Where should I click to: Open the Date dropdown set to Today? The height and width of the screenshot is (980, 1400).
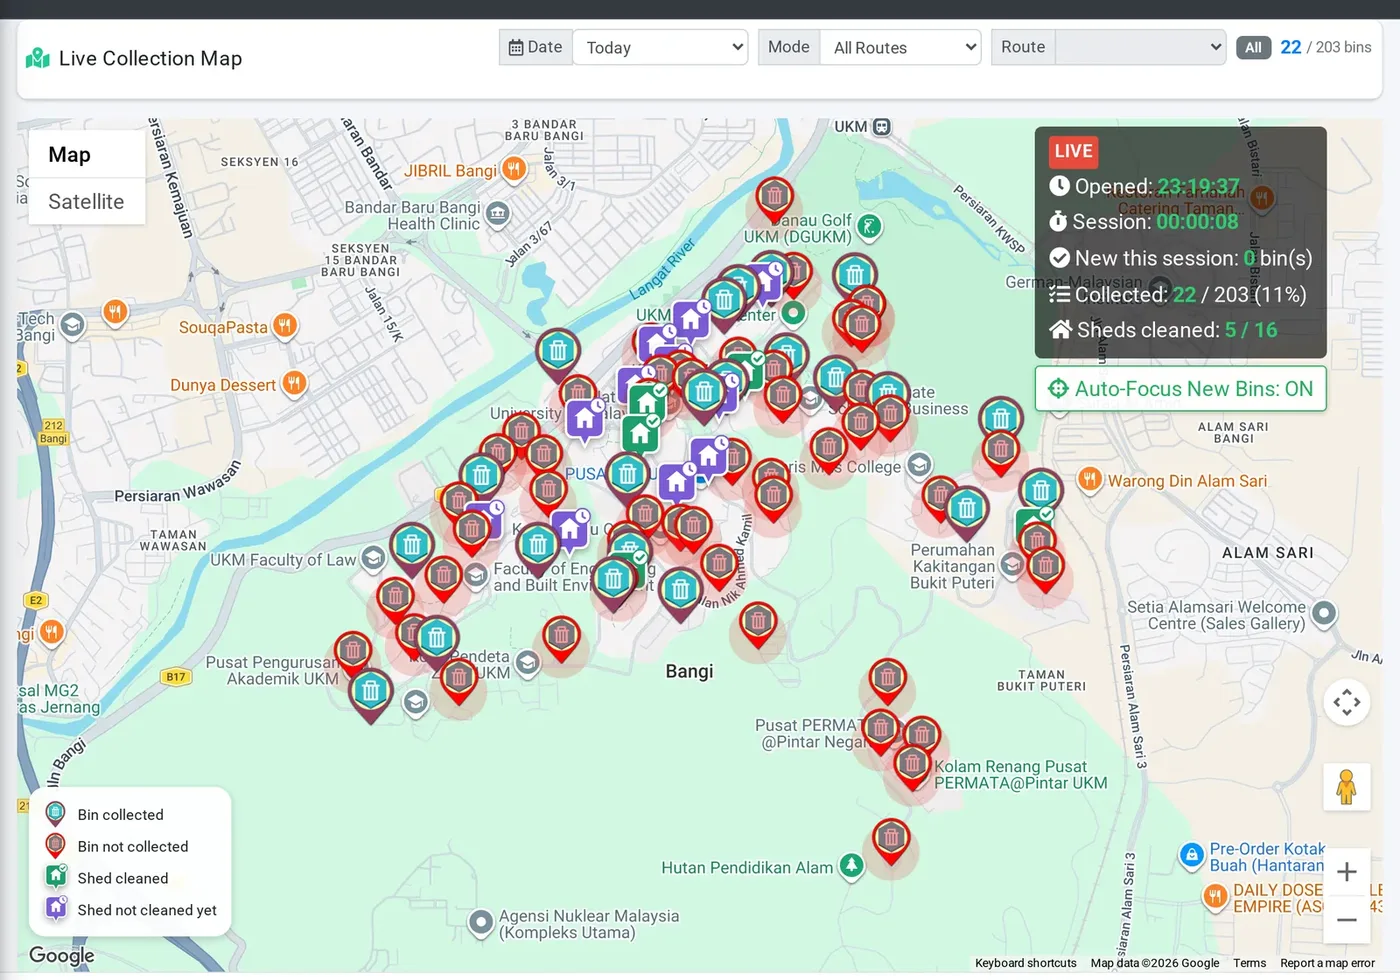660,47
